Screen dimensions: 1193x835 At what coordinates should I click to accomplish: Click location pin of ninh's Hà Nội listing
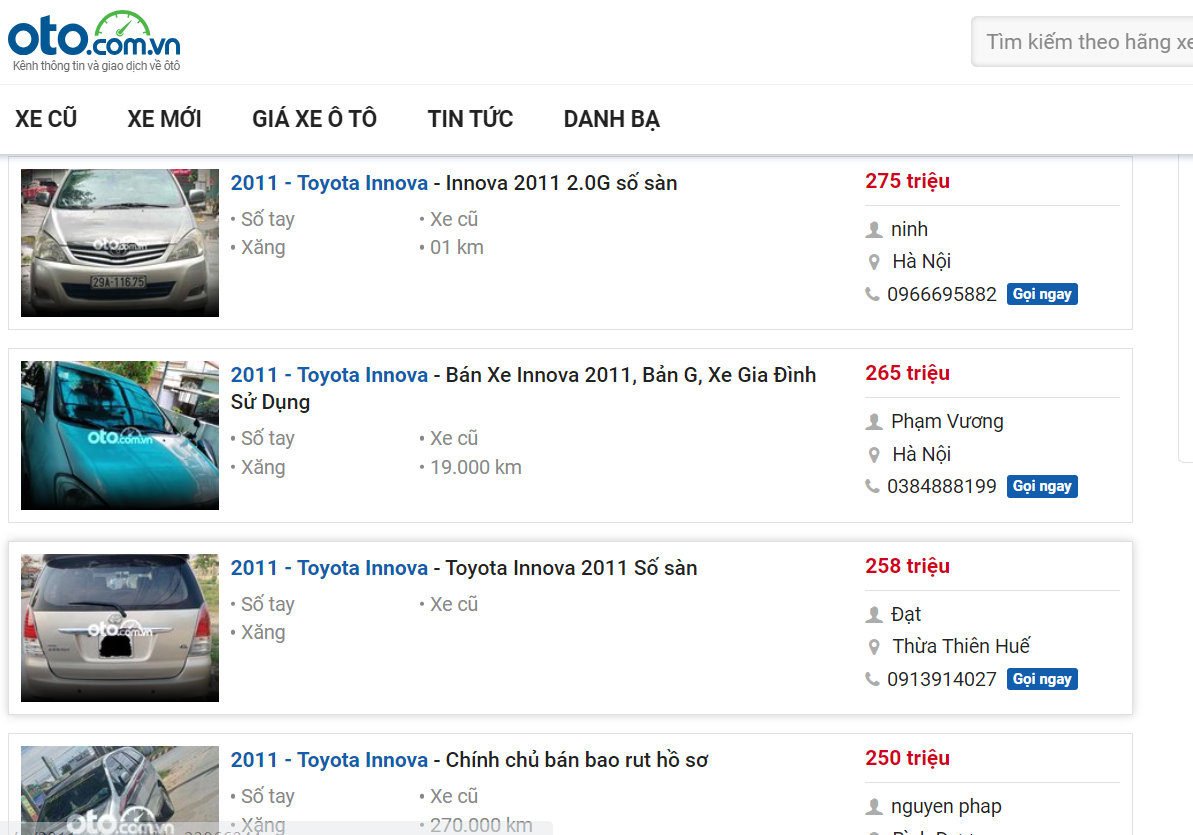pos(874,262)
